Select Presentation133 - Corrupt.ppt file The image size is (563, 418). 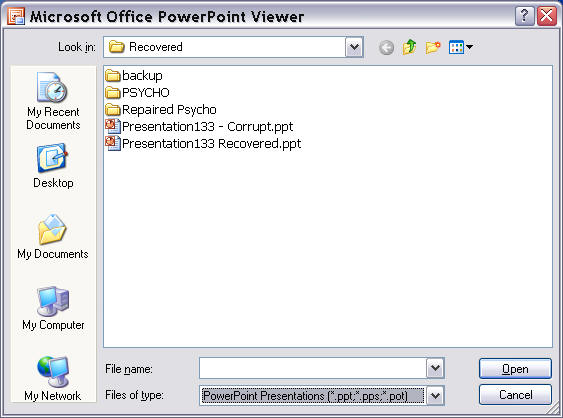(199, 126)
